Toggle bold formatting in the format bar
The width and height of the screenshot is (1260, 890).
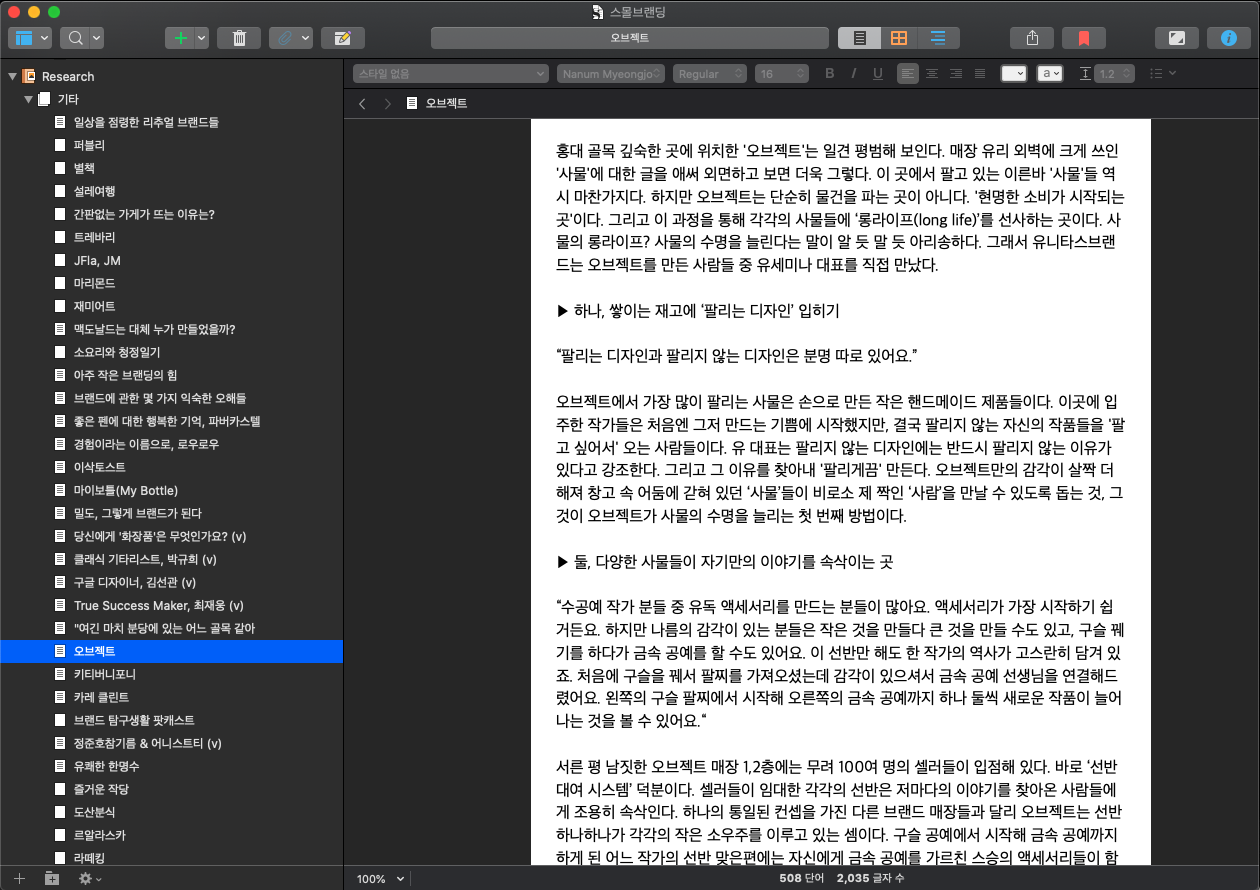[x=829, y=73]
